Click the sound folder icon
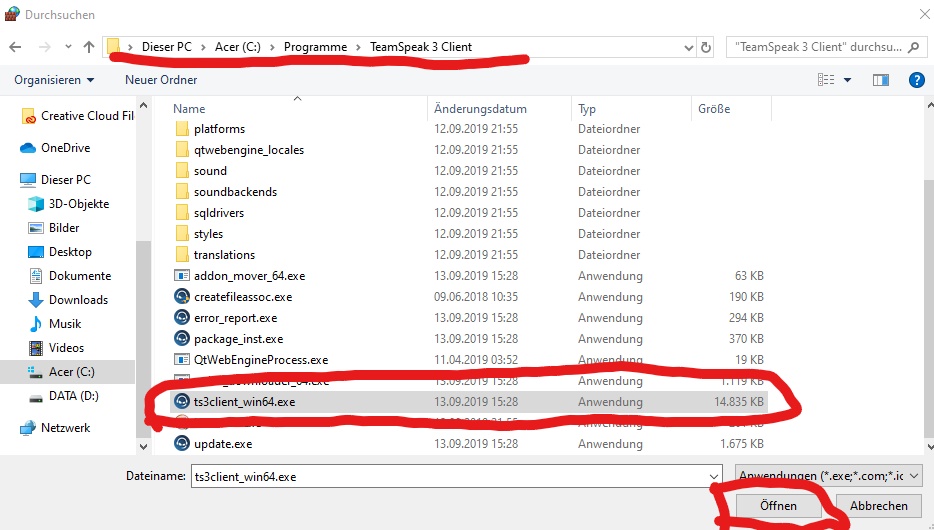This screenshot has height=530, width=934. tap(182, 171)
